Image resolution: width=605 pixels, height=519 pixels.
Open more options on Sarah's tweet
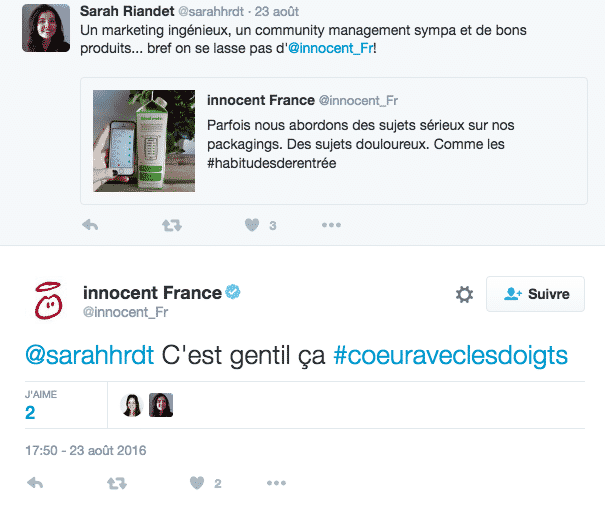pos(331,225)
